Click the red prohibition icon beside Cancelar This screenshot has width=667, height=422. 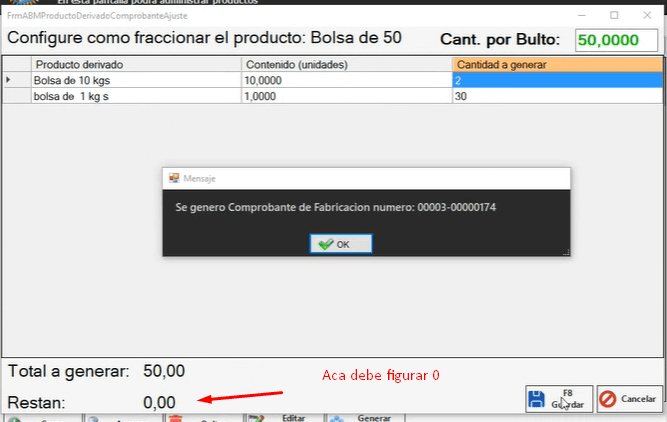[608, 399]
